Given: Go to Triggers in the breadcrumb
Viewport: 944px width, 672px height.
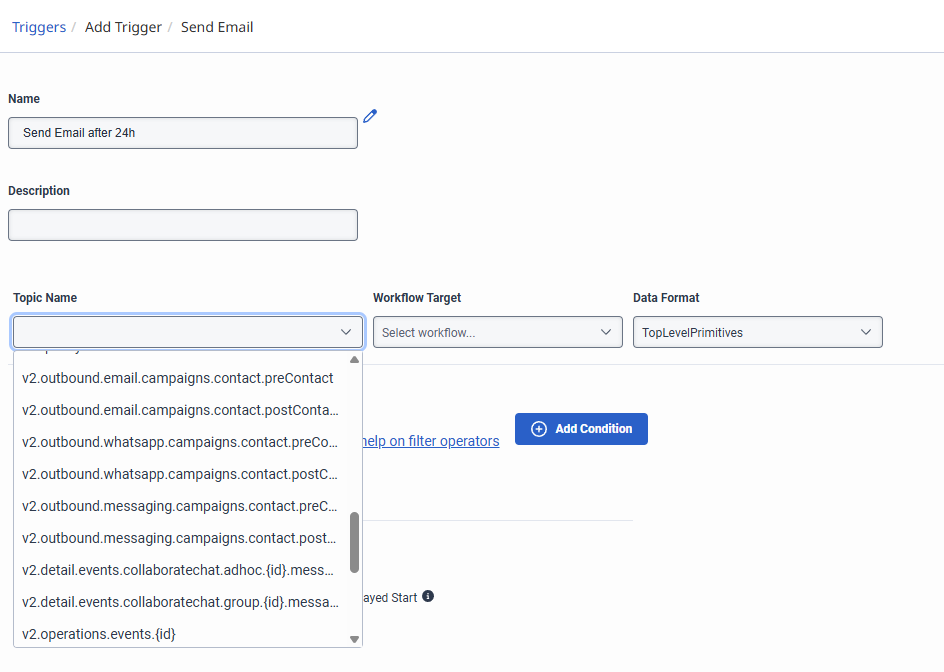Looking at the screenshot, I should 37,27.
